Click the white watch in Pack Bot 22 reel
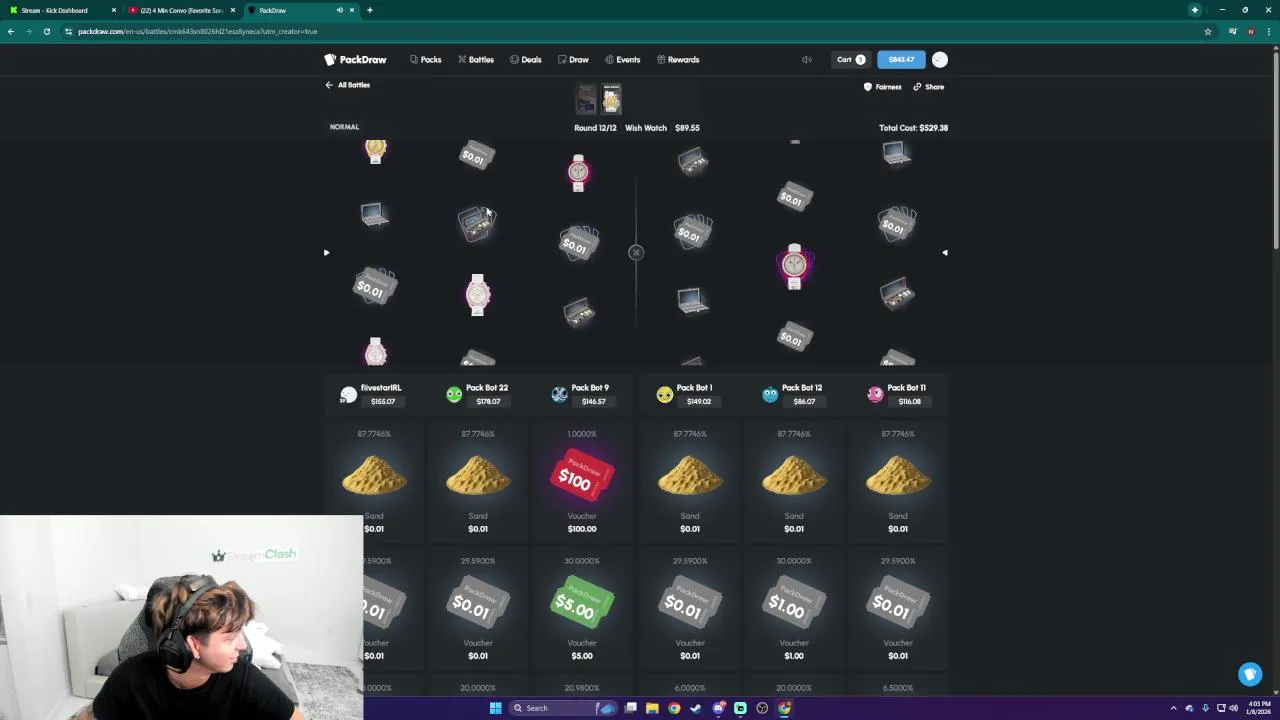 (x=478, y=294)
